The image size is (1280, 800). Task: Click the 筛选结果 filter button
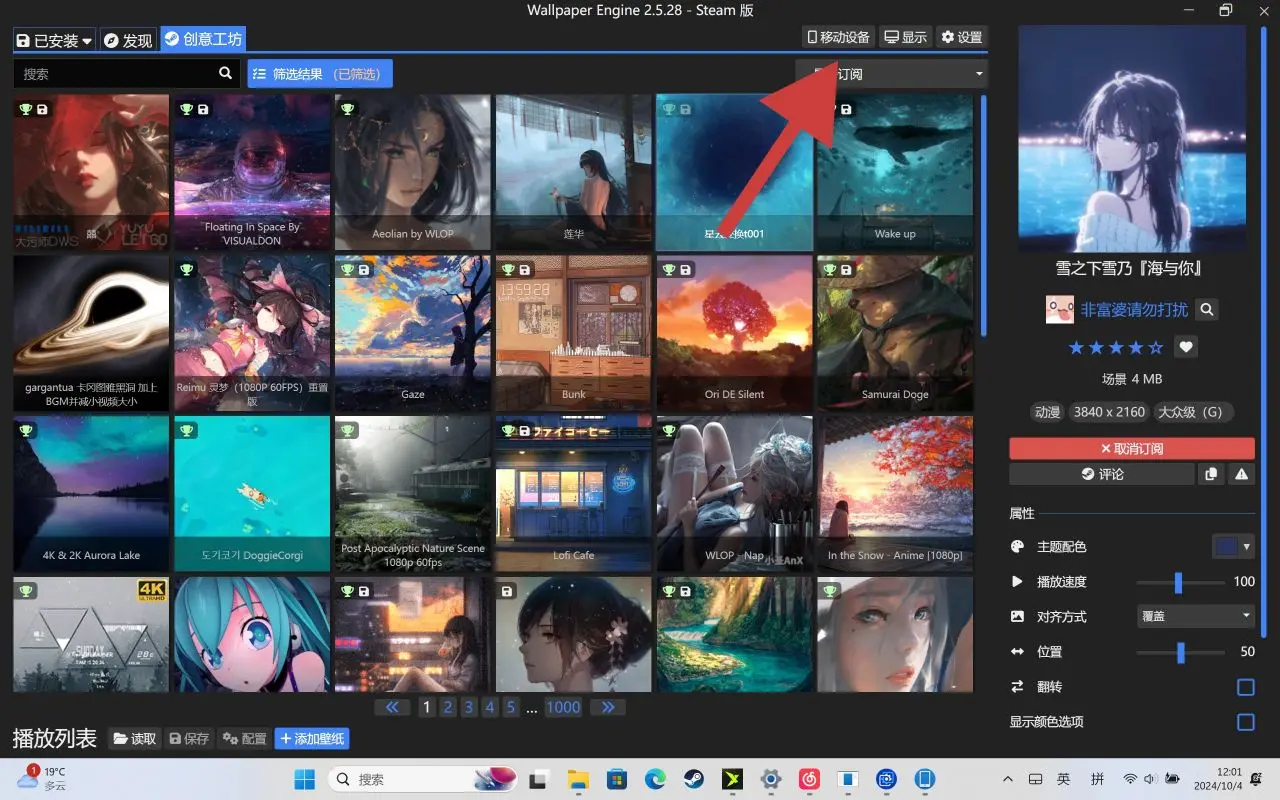click(320, 74)
